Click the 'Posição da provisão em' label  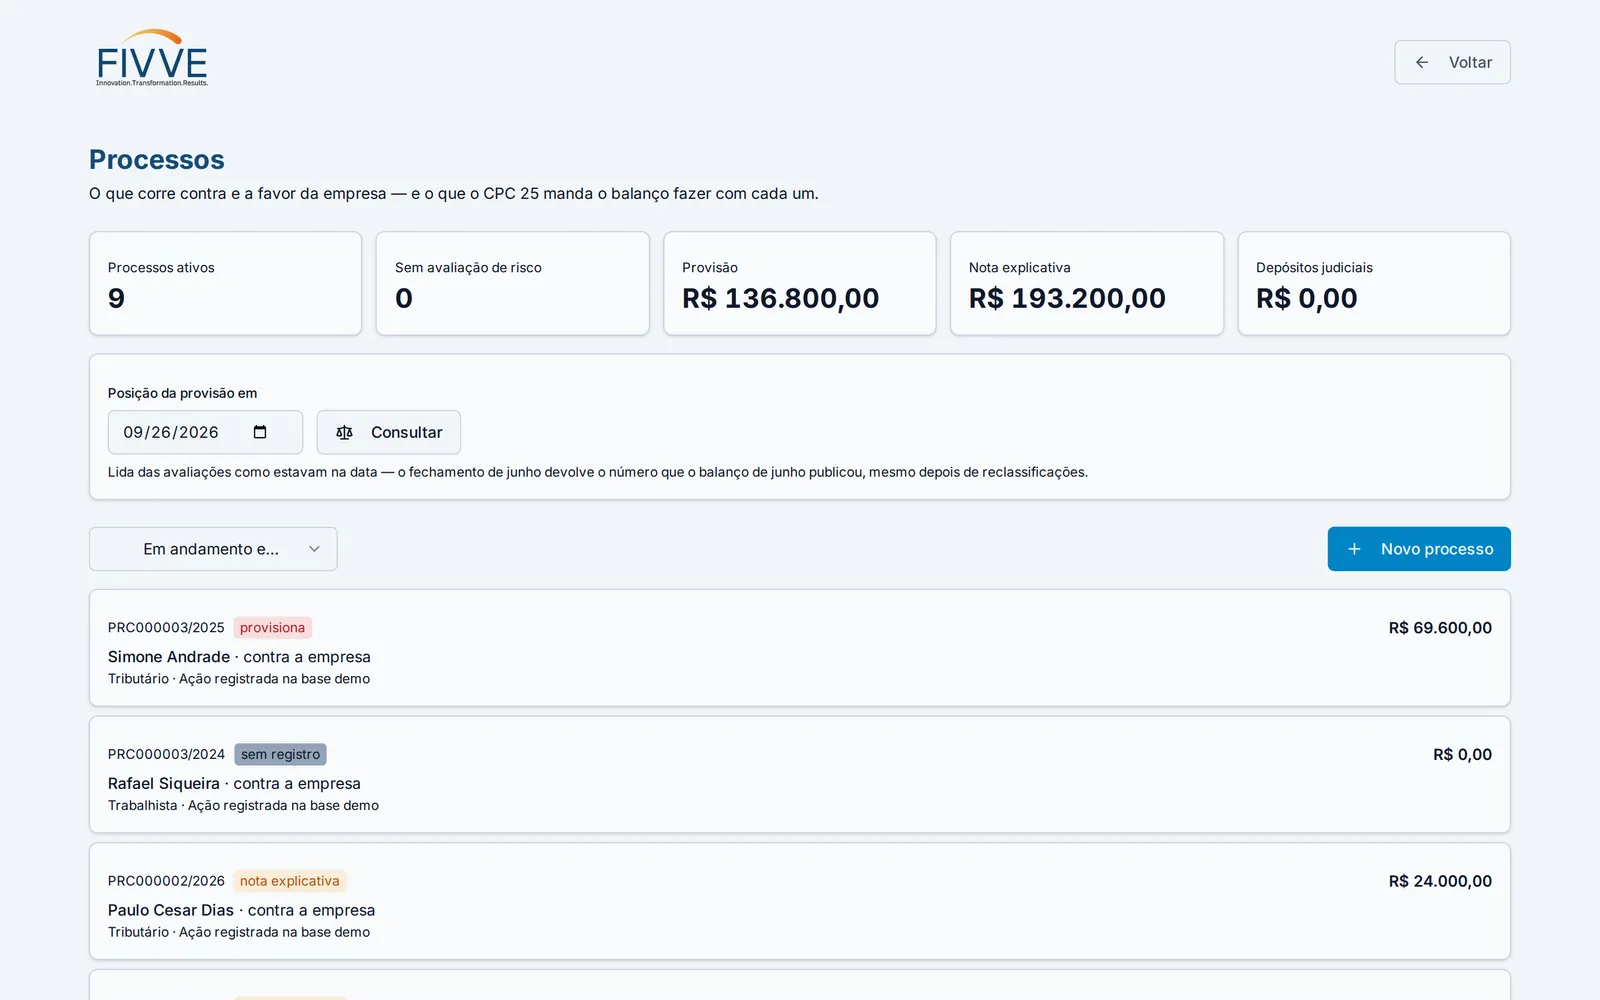tap(182, 393)
